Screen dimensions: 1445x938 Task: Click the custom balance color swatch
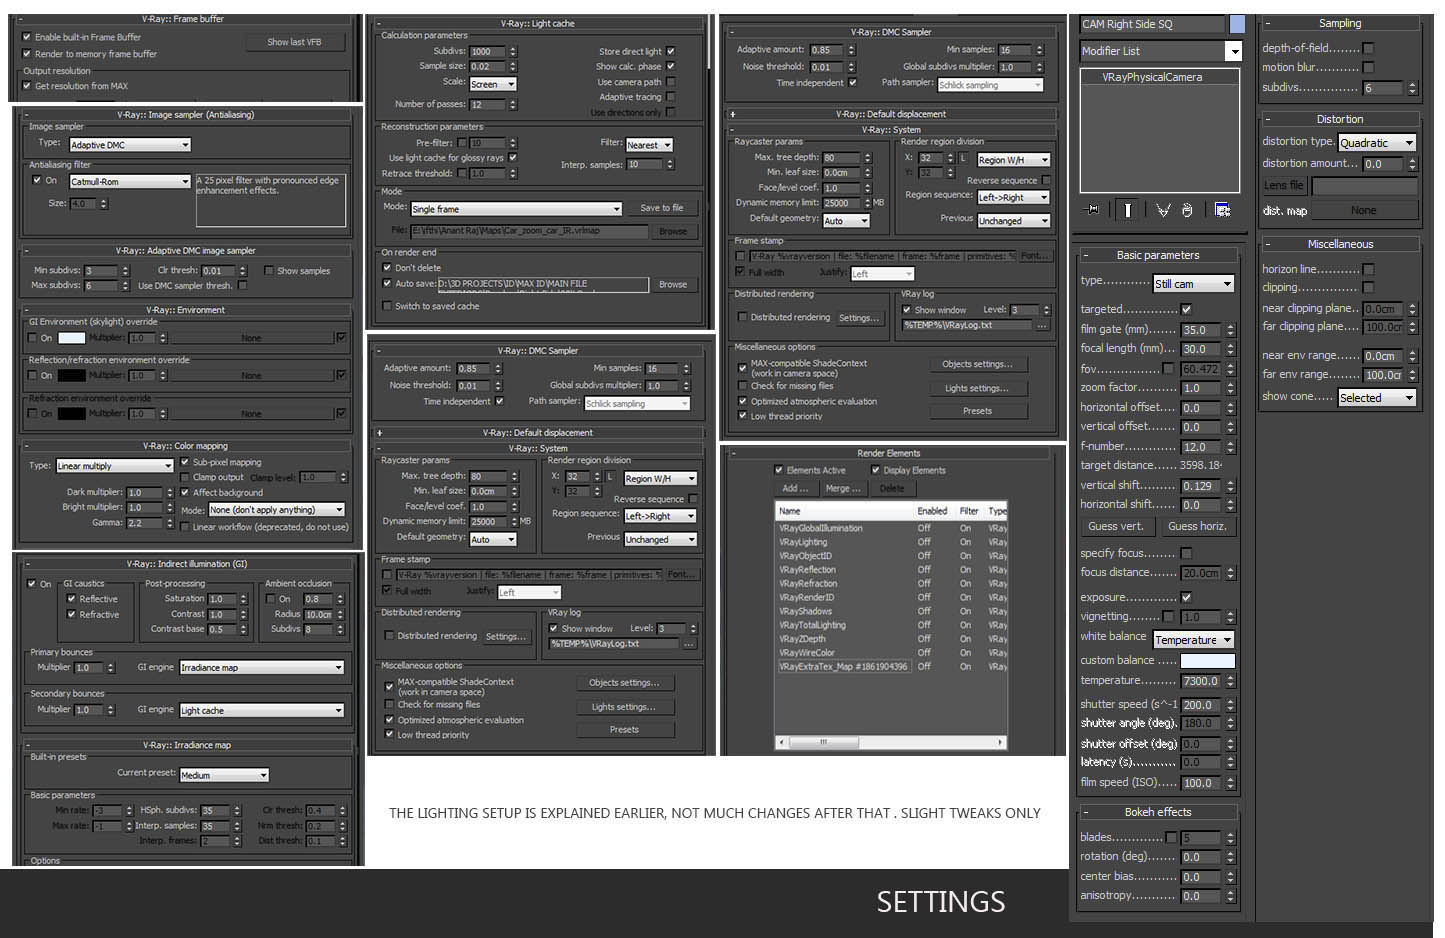[x=1208, y=661]
